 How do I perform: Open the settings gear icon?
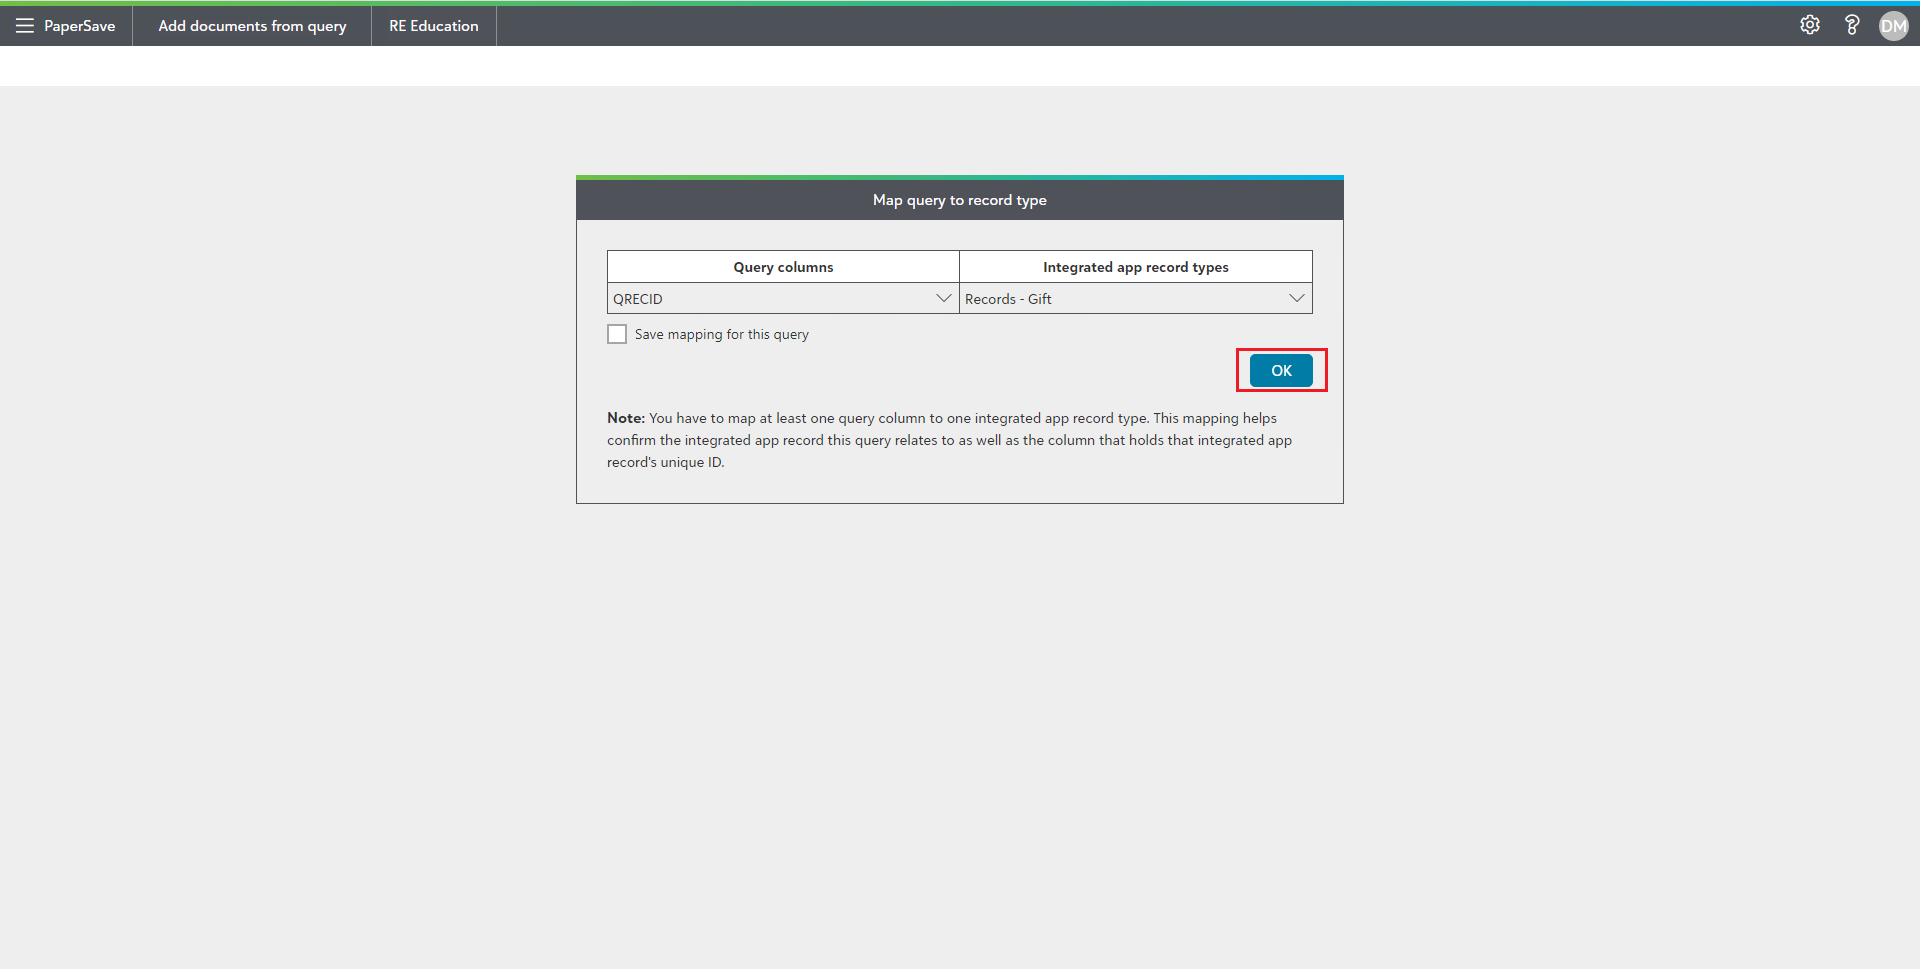[x=1809, y=26]
